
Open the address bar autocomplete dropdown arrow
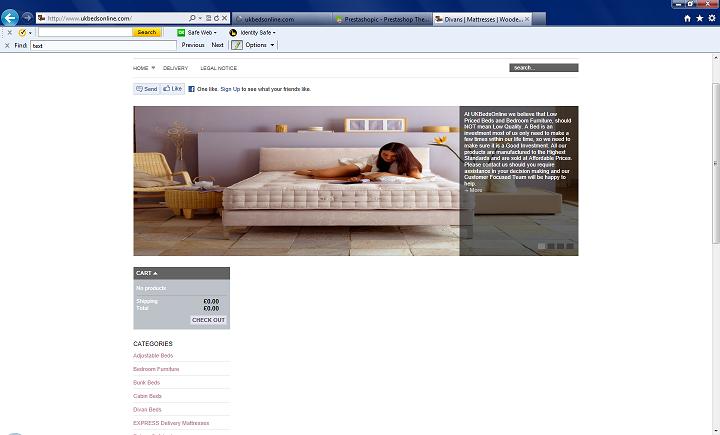coord(200,18)
